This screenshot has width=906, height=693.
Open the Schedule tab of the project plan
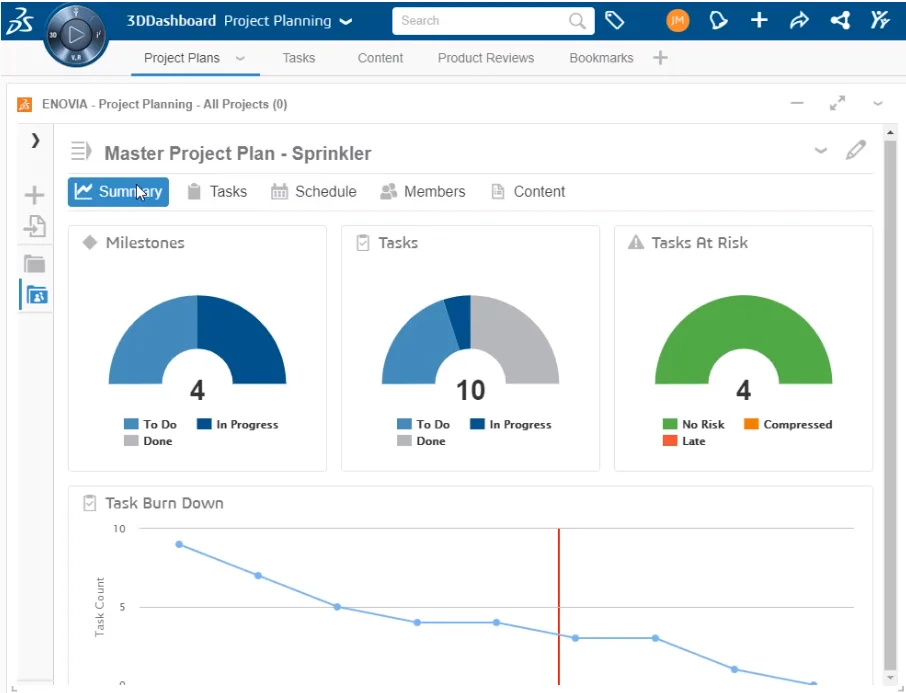click(313, 191)
